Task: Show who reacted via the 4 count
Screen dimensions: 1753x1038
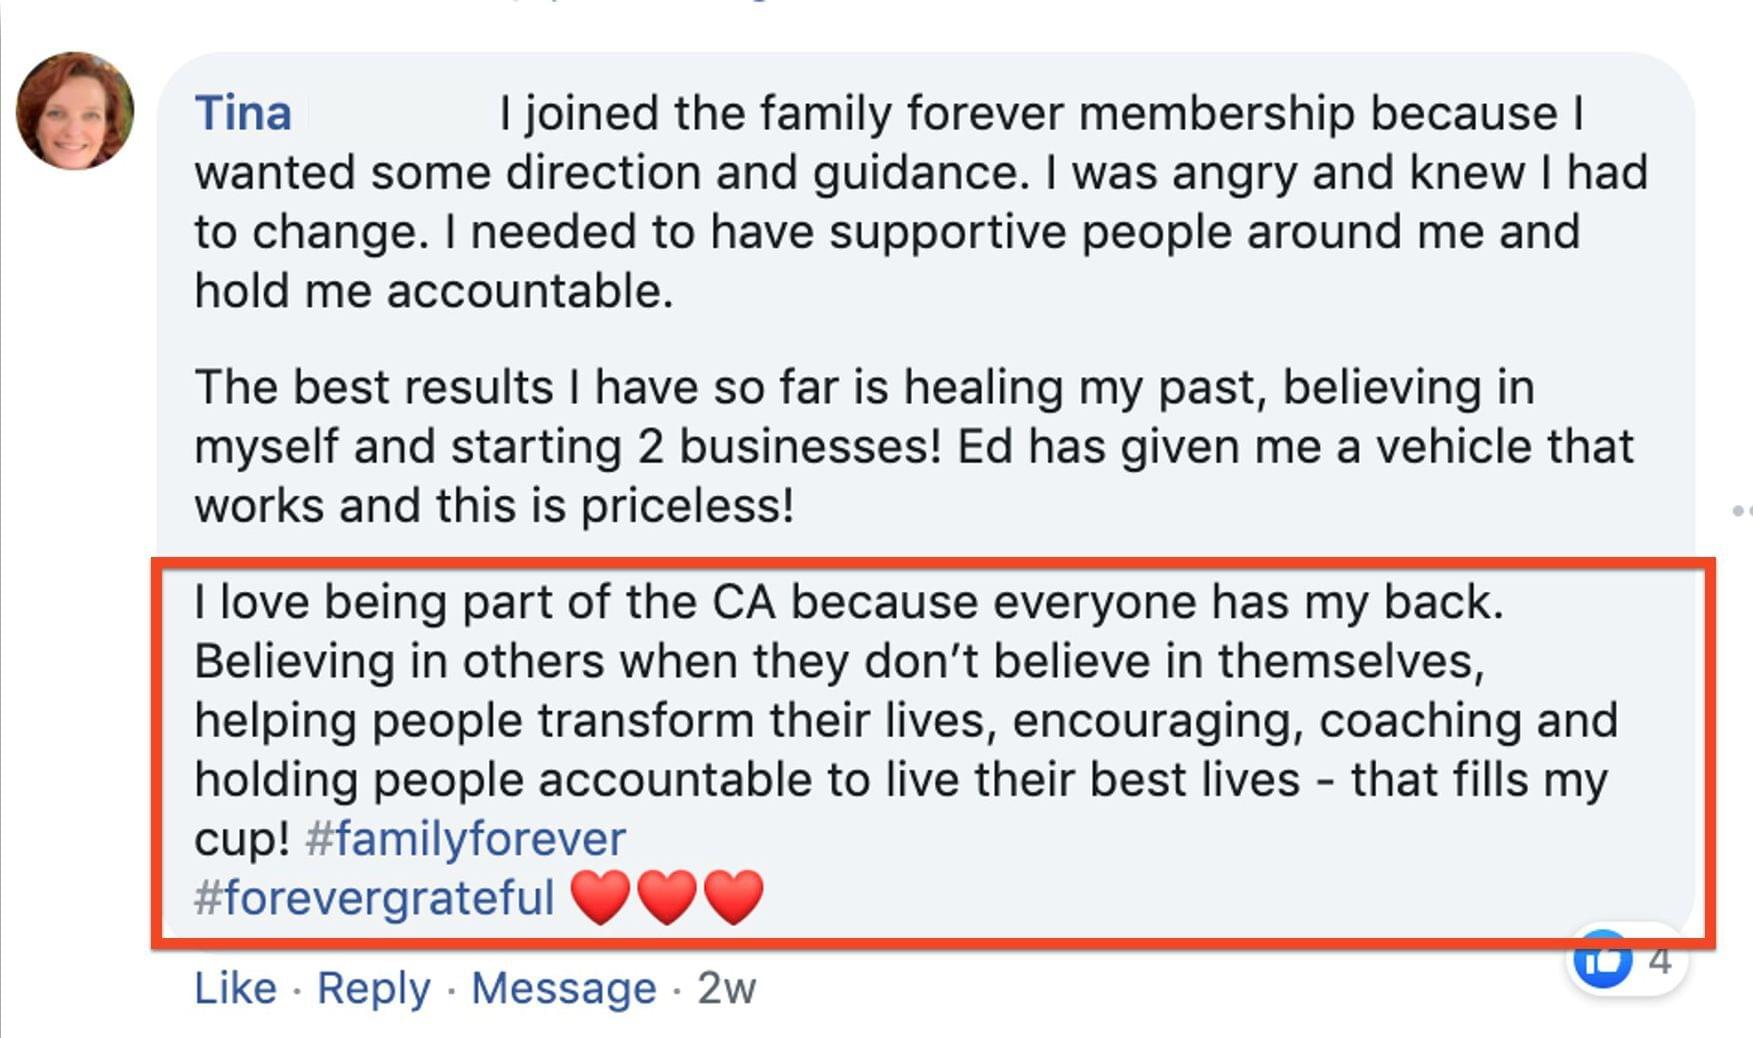Action: tap(1660, 961)
